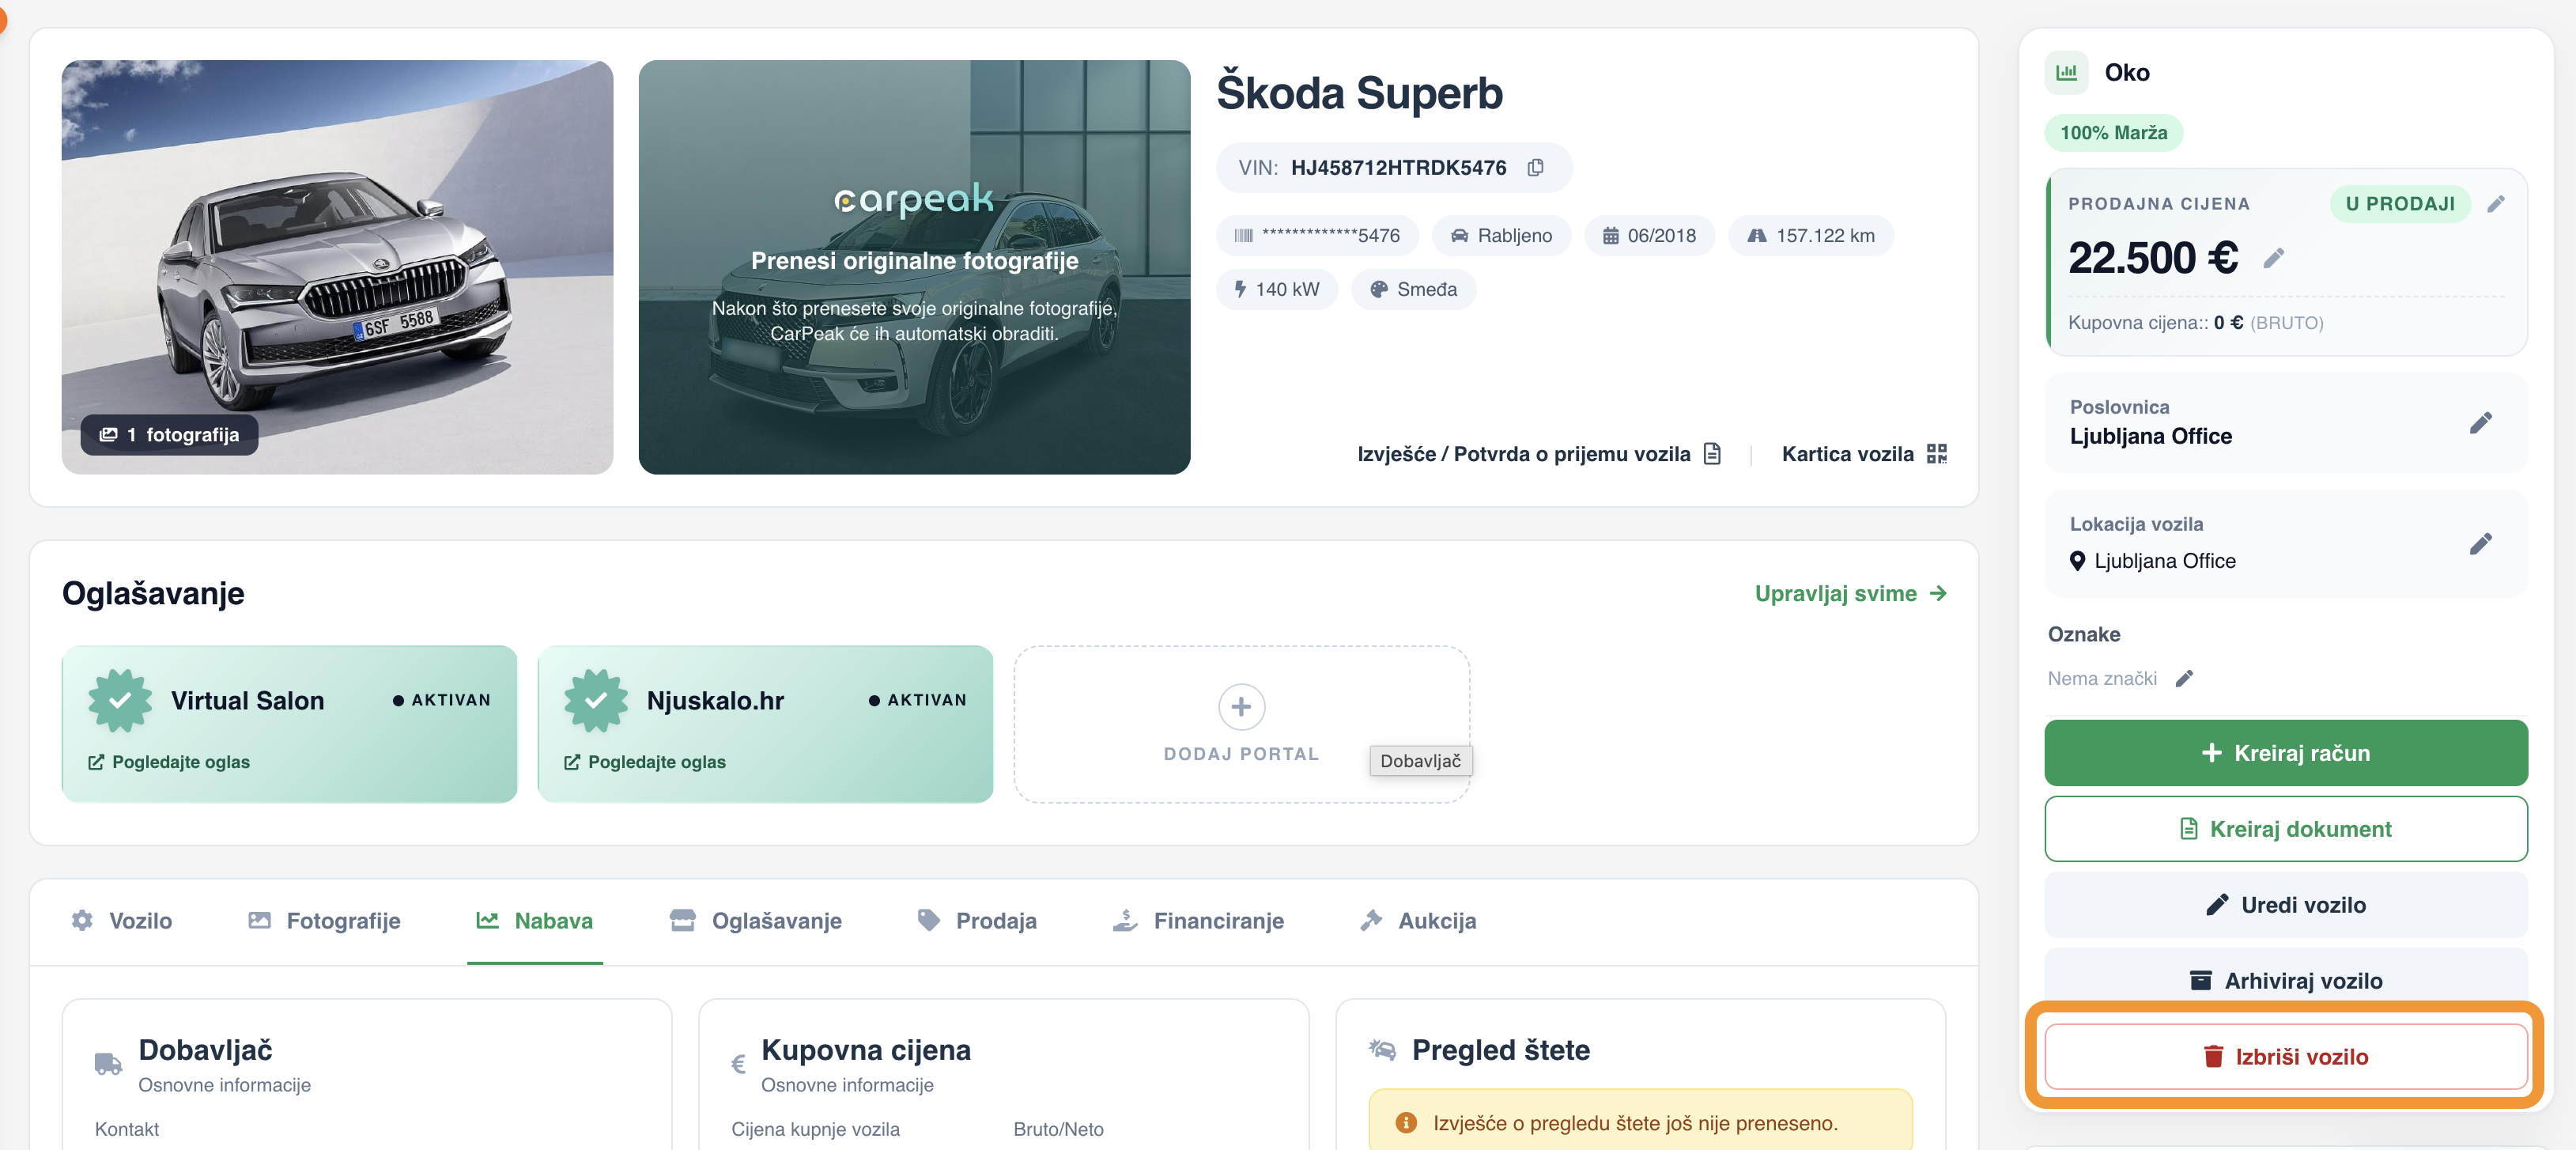2576x1150 pixels.
Task: Click the Oko chart icon
Action: click(2066, 72)
